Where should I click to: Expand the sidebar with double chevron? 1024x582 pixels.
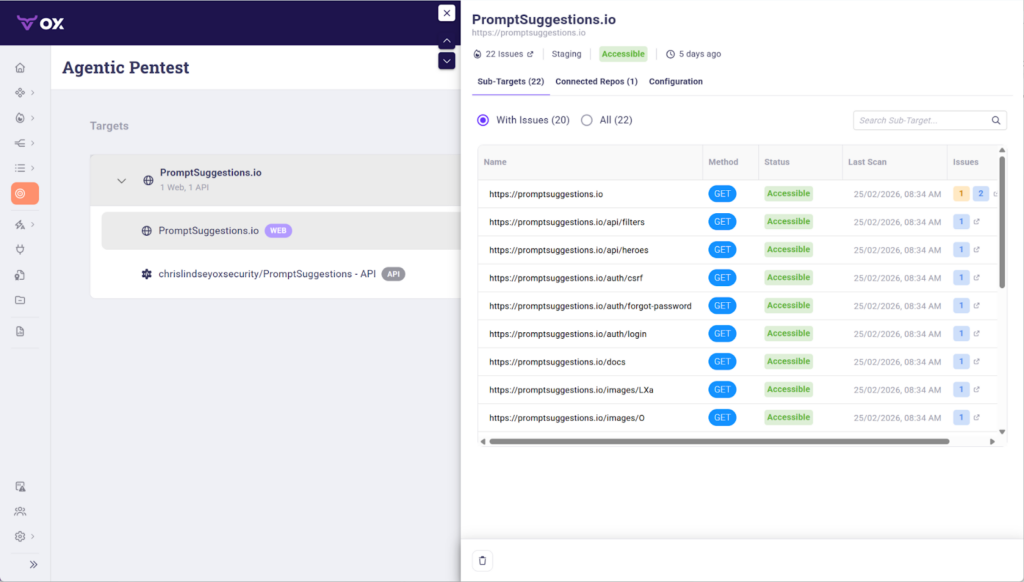coord(33,564)
